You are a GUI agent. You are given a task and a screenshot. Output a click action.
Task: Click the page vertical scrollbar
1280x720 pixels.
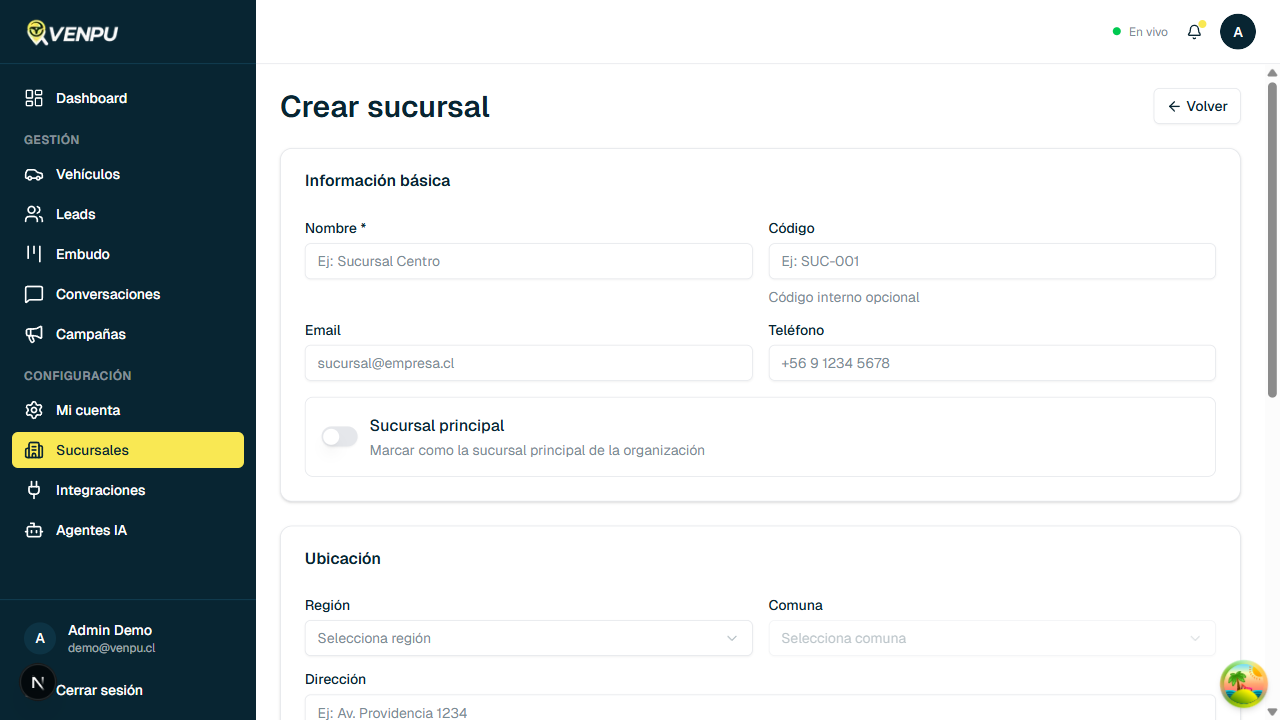(1272, 240)
